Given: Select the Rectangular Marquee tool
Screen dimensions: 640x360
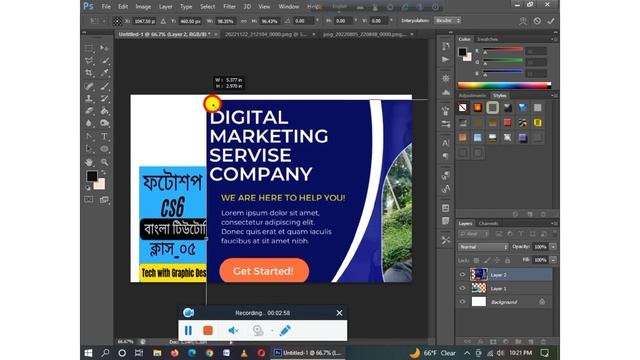Looking at the screenshot, I should click(89, 48).
